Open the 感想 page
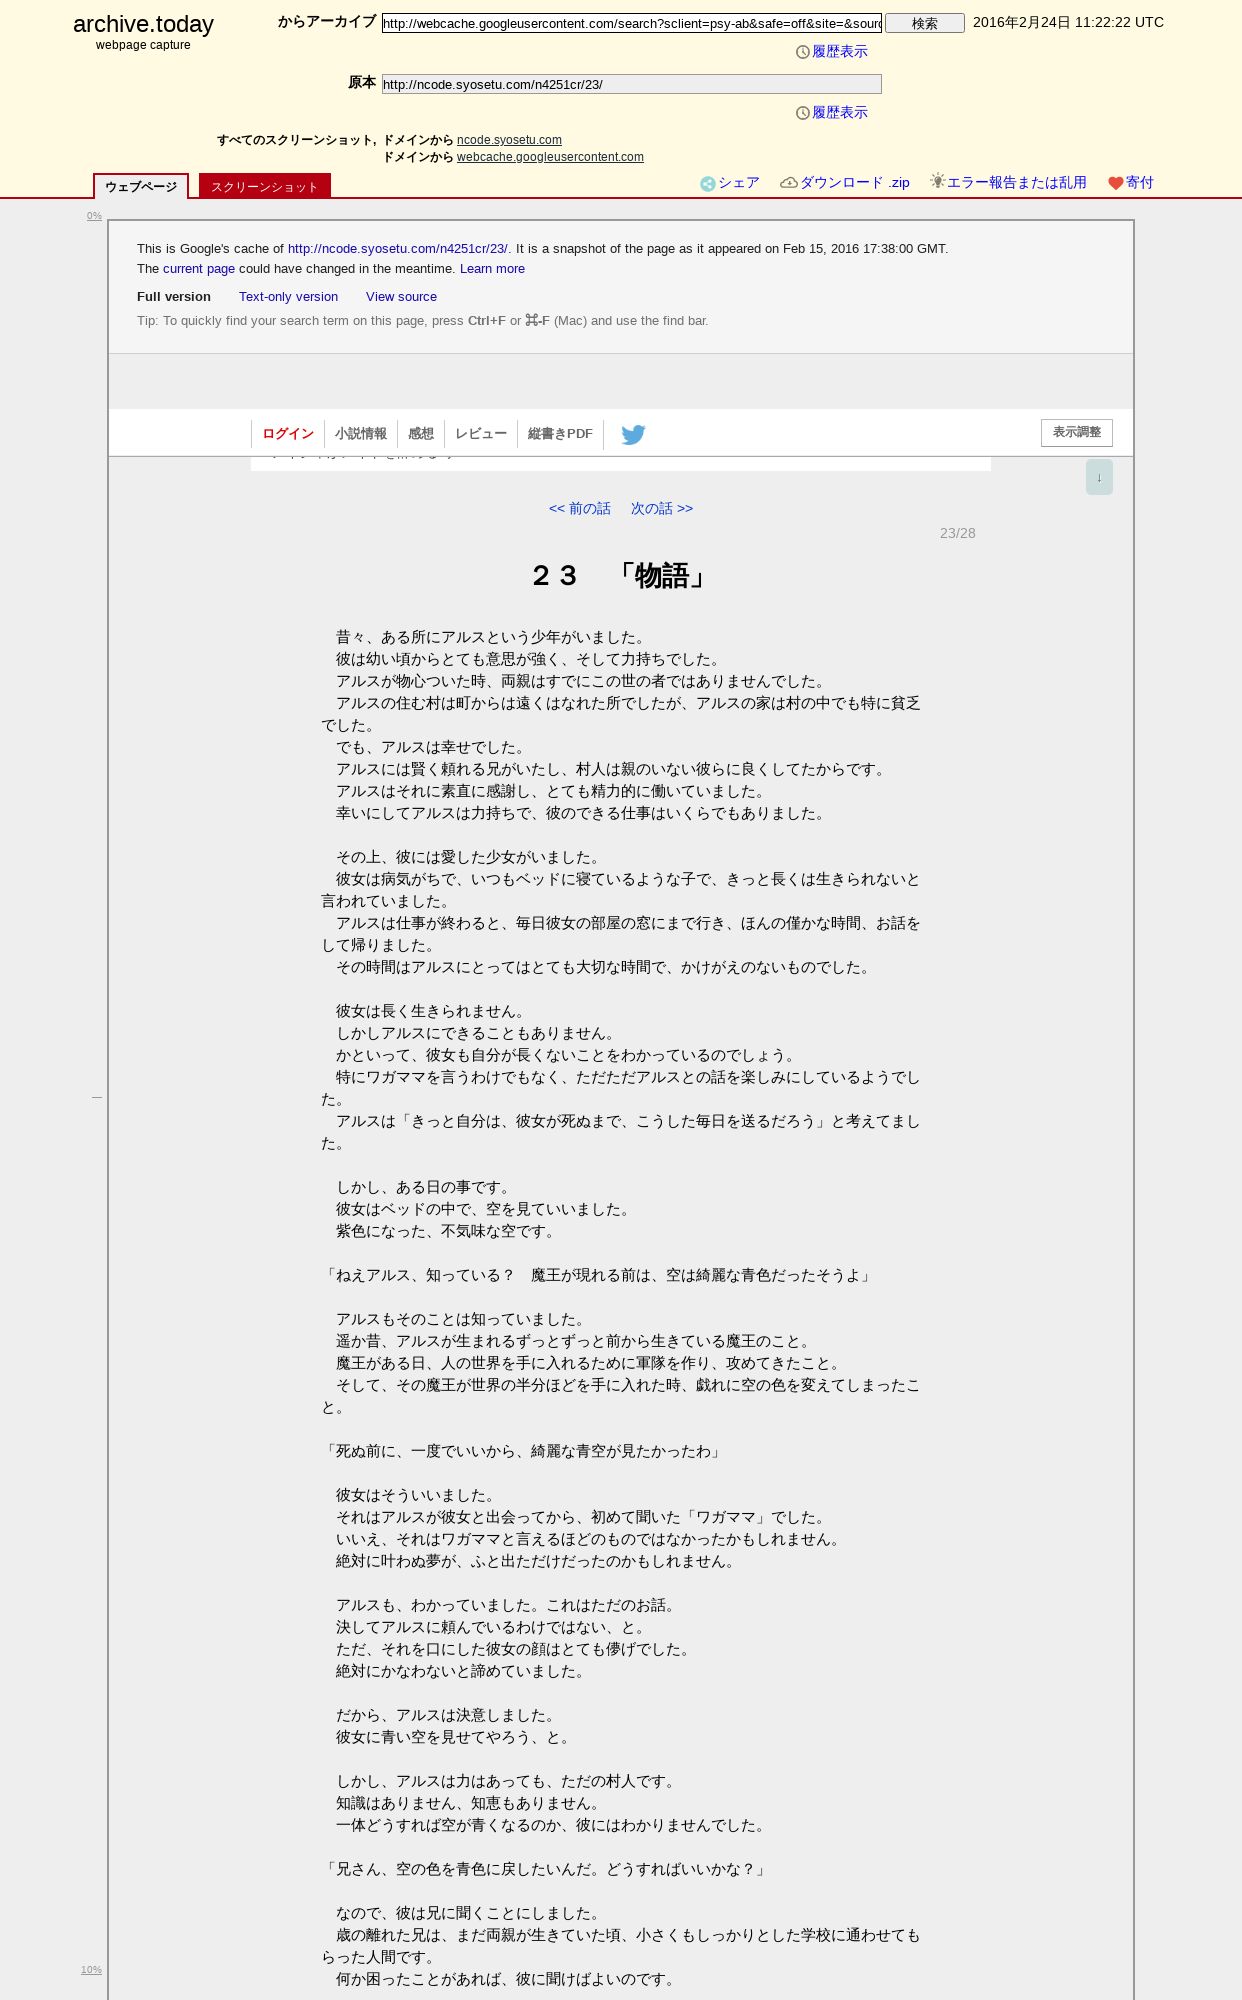1242x2000 pixels. point(421,434)
